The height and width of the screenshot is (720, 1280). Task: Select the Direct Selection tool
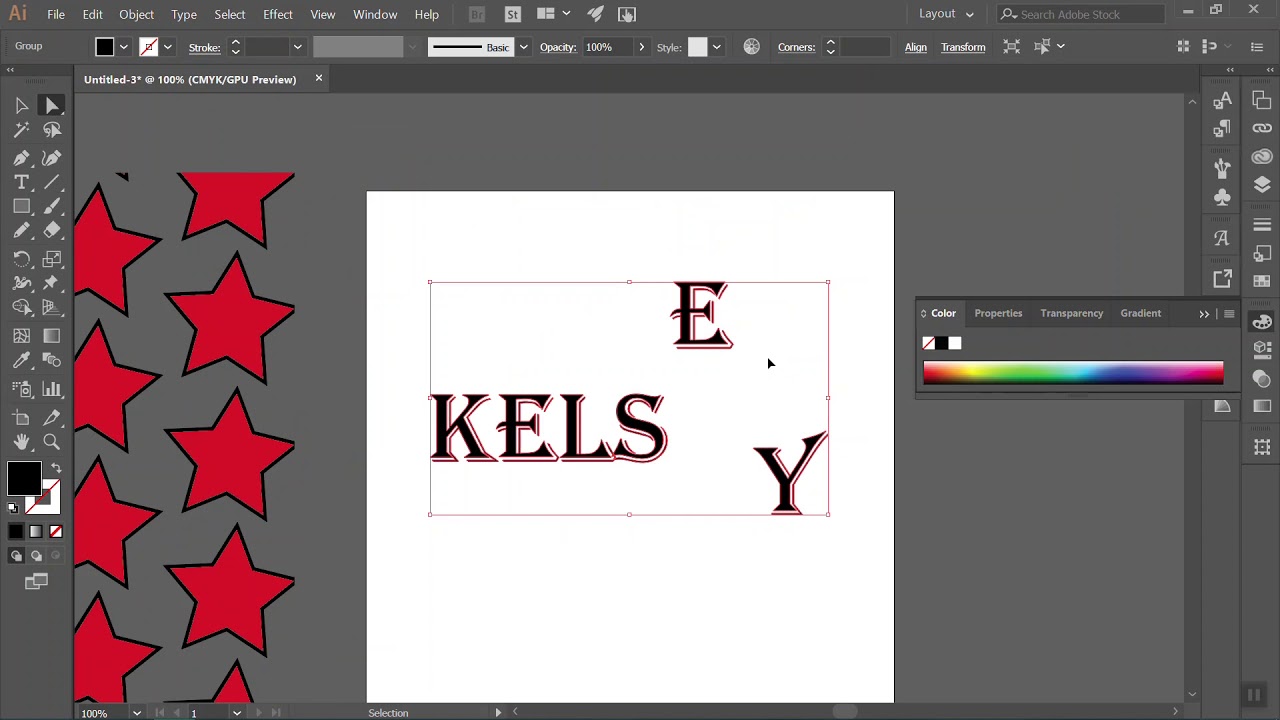coord(52,105)
